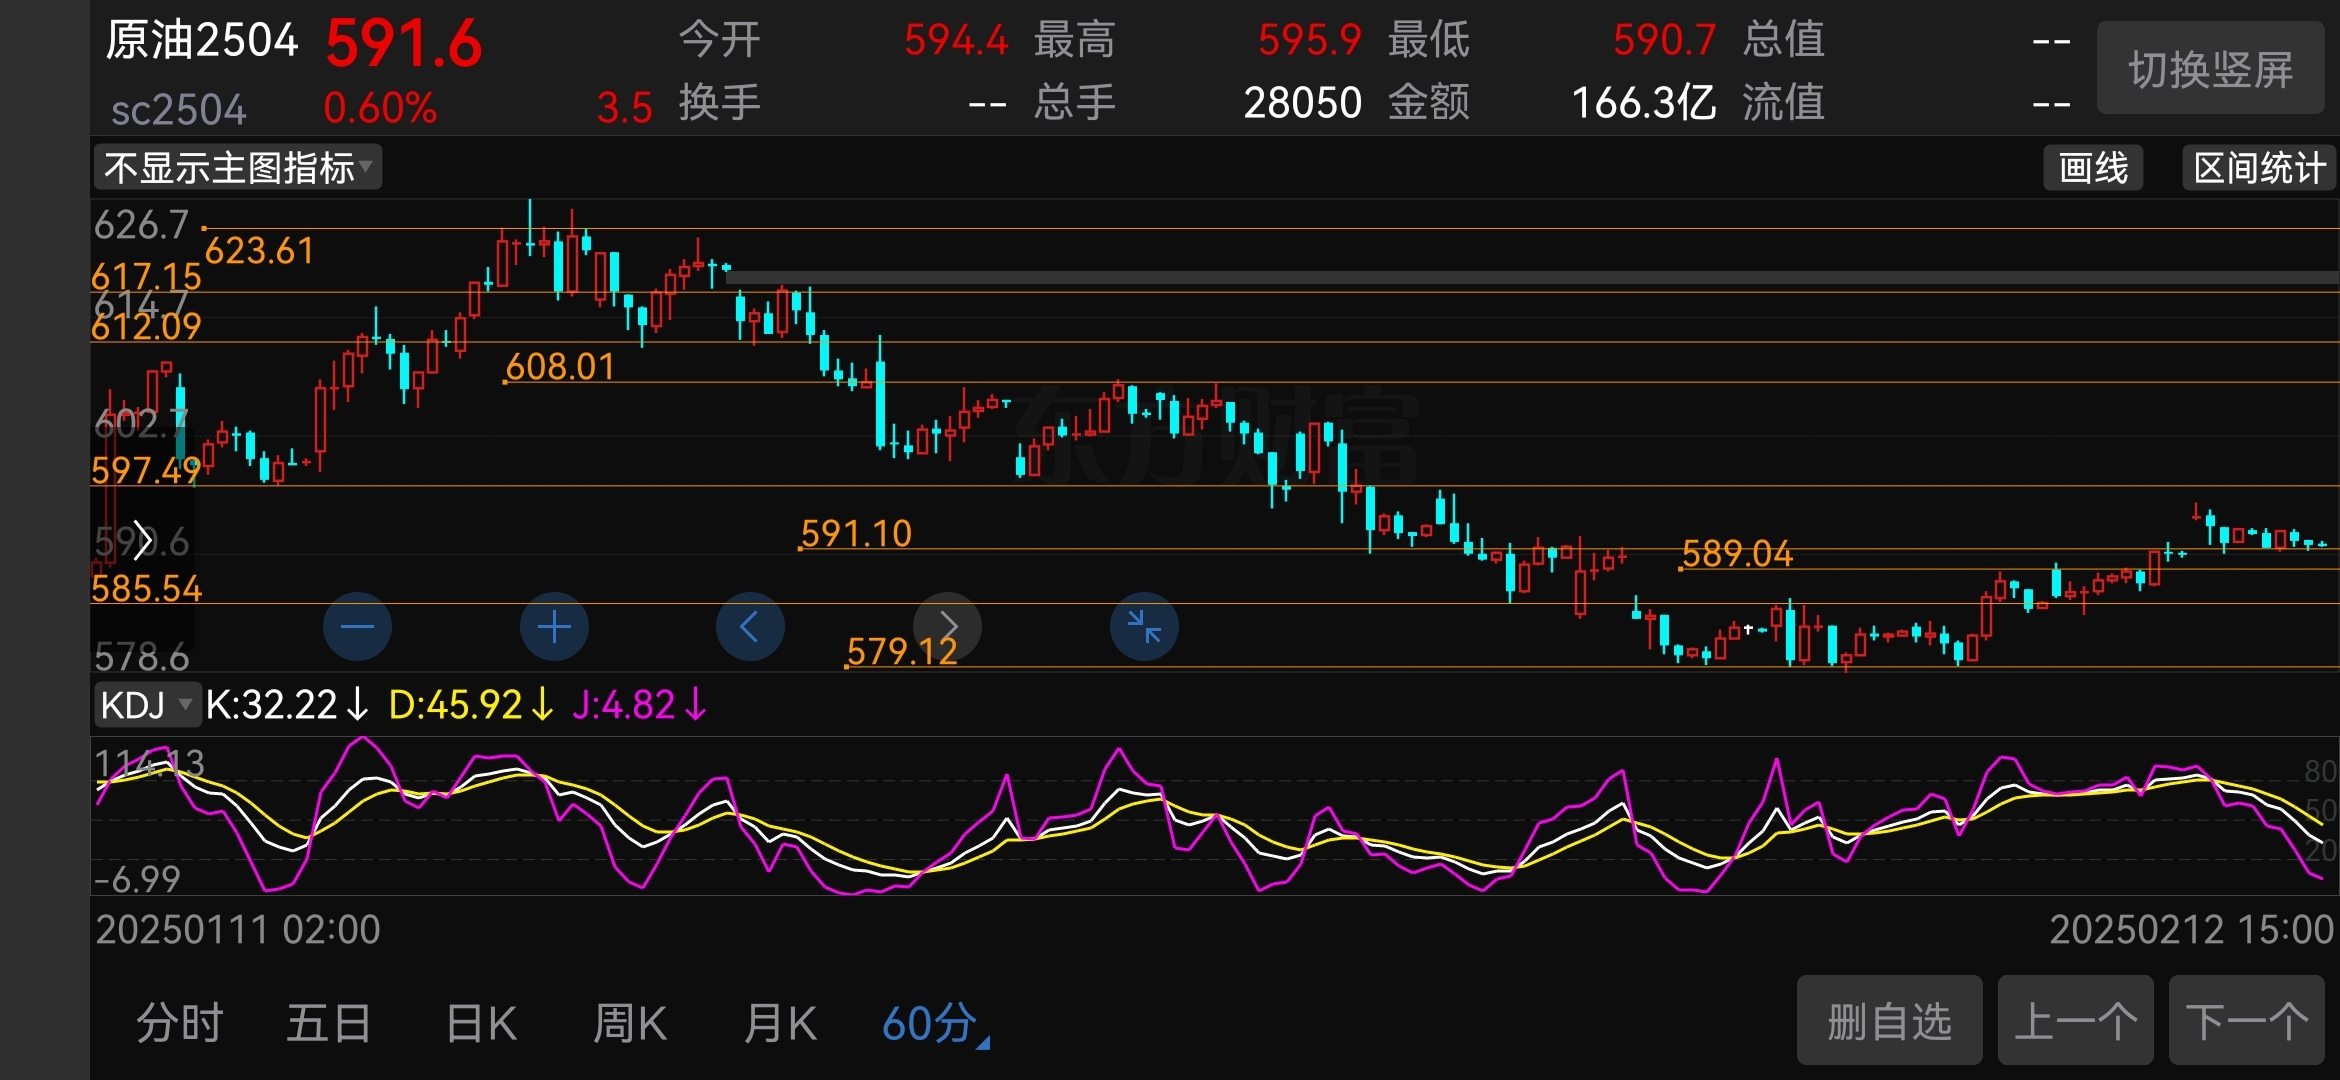Tap the 画线 drawing button
Viewport: 2340px width, 1080px height.
click(x=2093, y=168)
